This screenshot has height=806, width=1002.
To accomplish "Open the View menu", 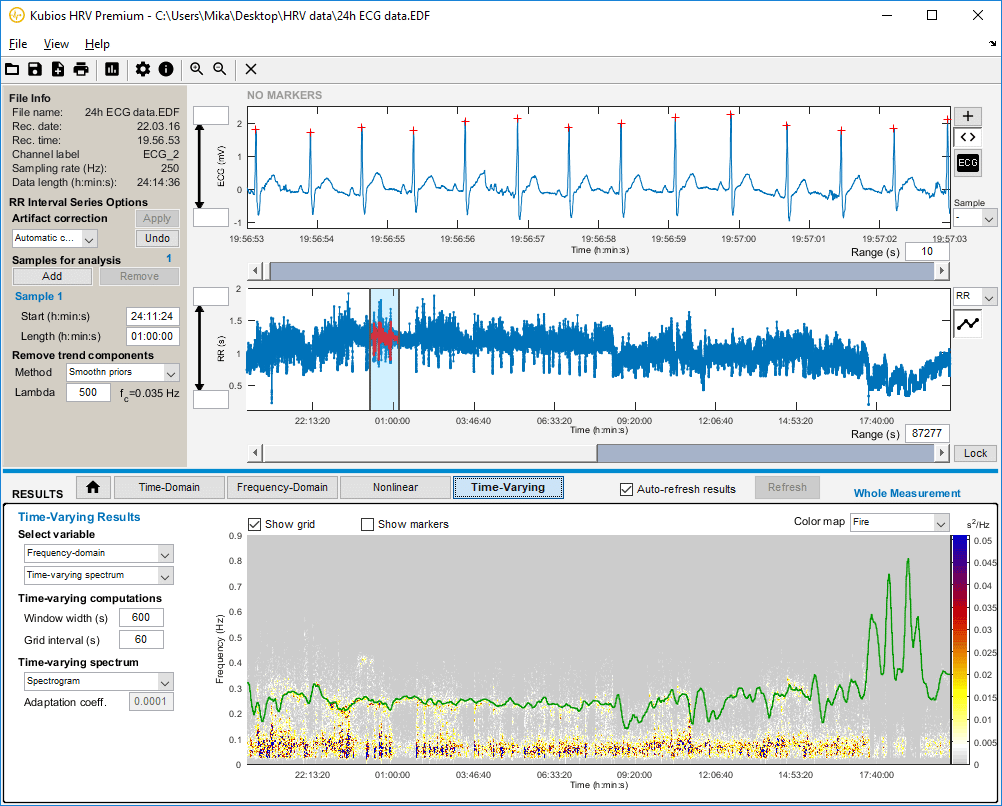I will (56, 44).
